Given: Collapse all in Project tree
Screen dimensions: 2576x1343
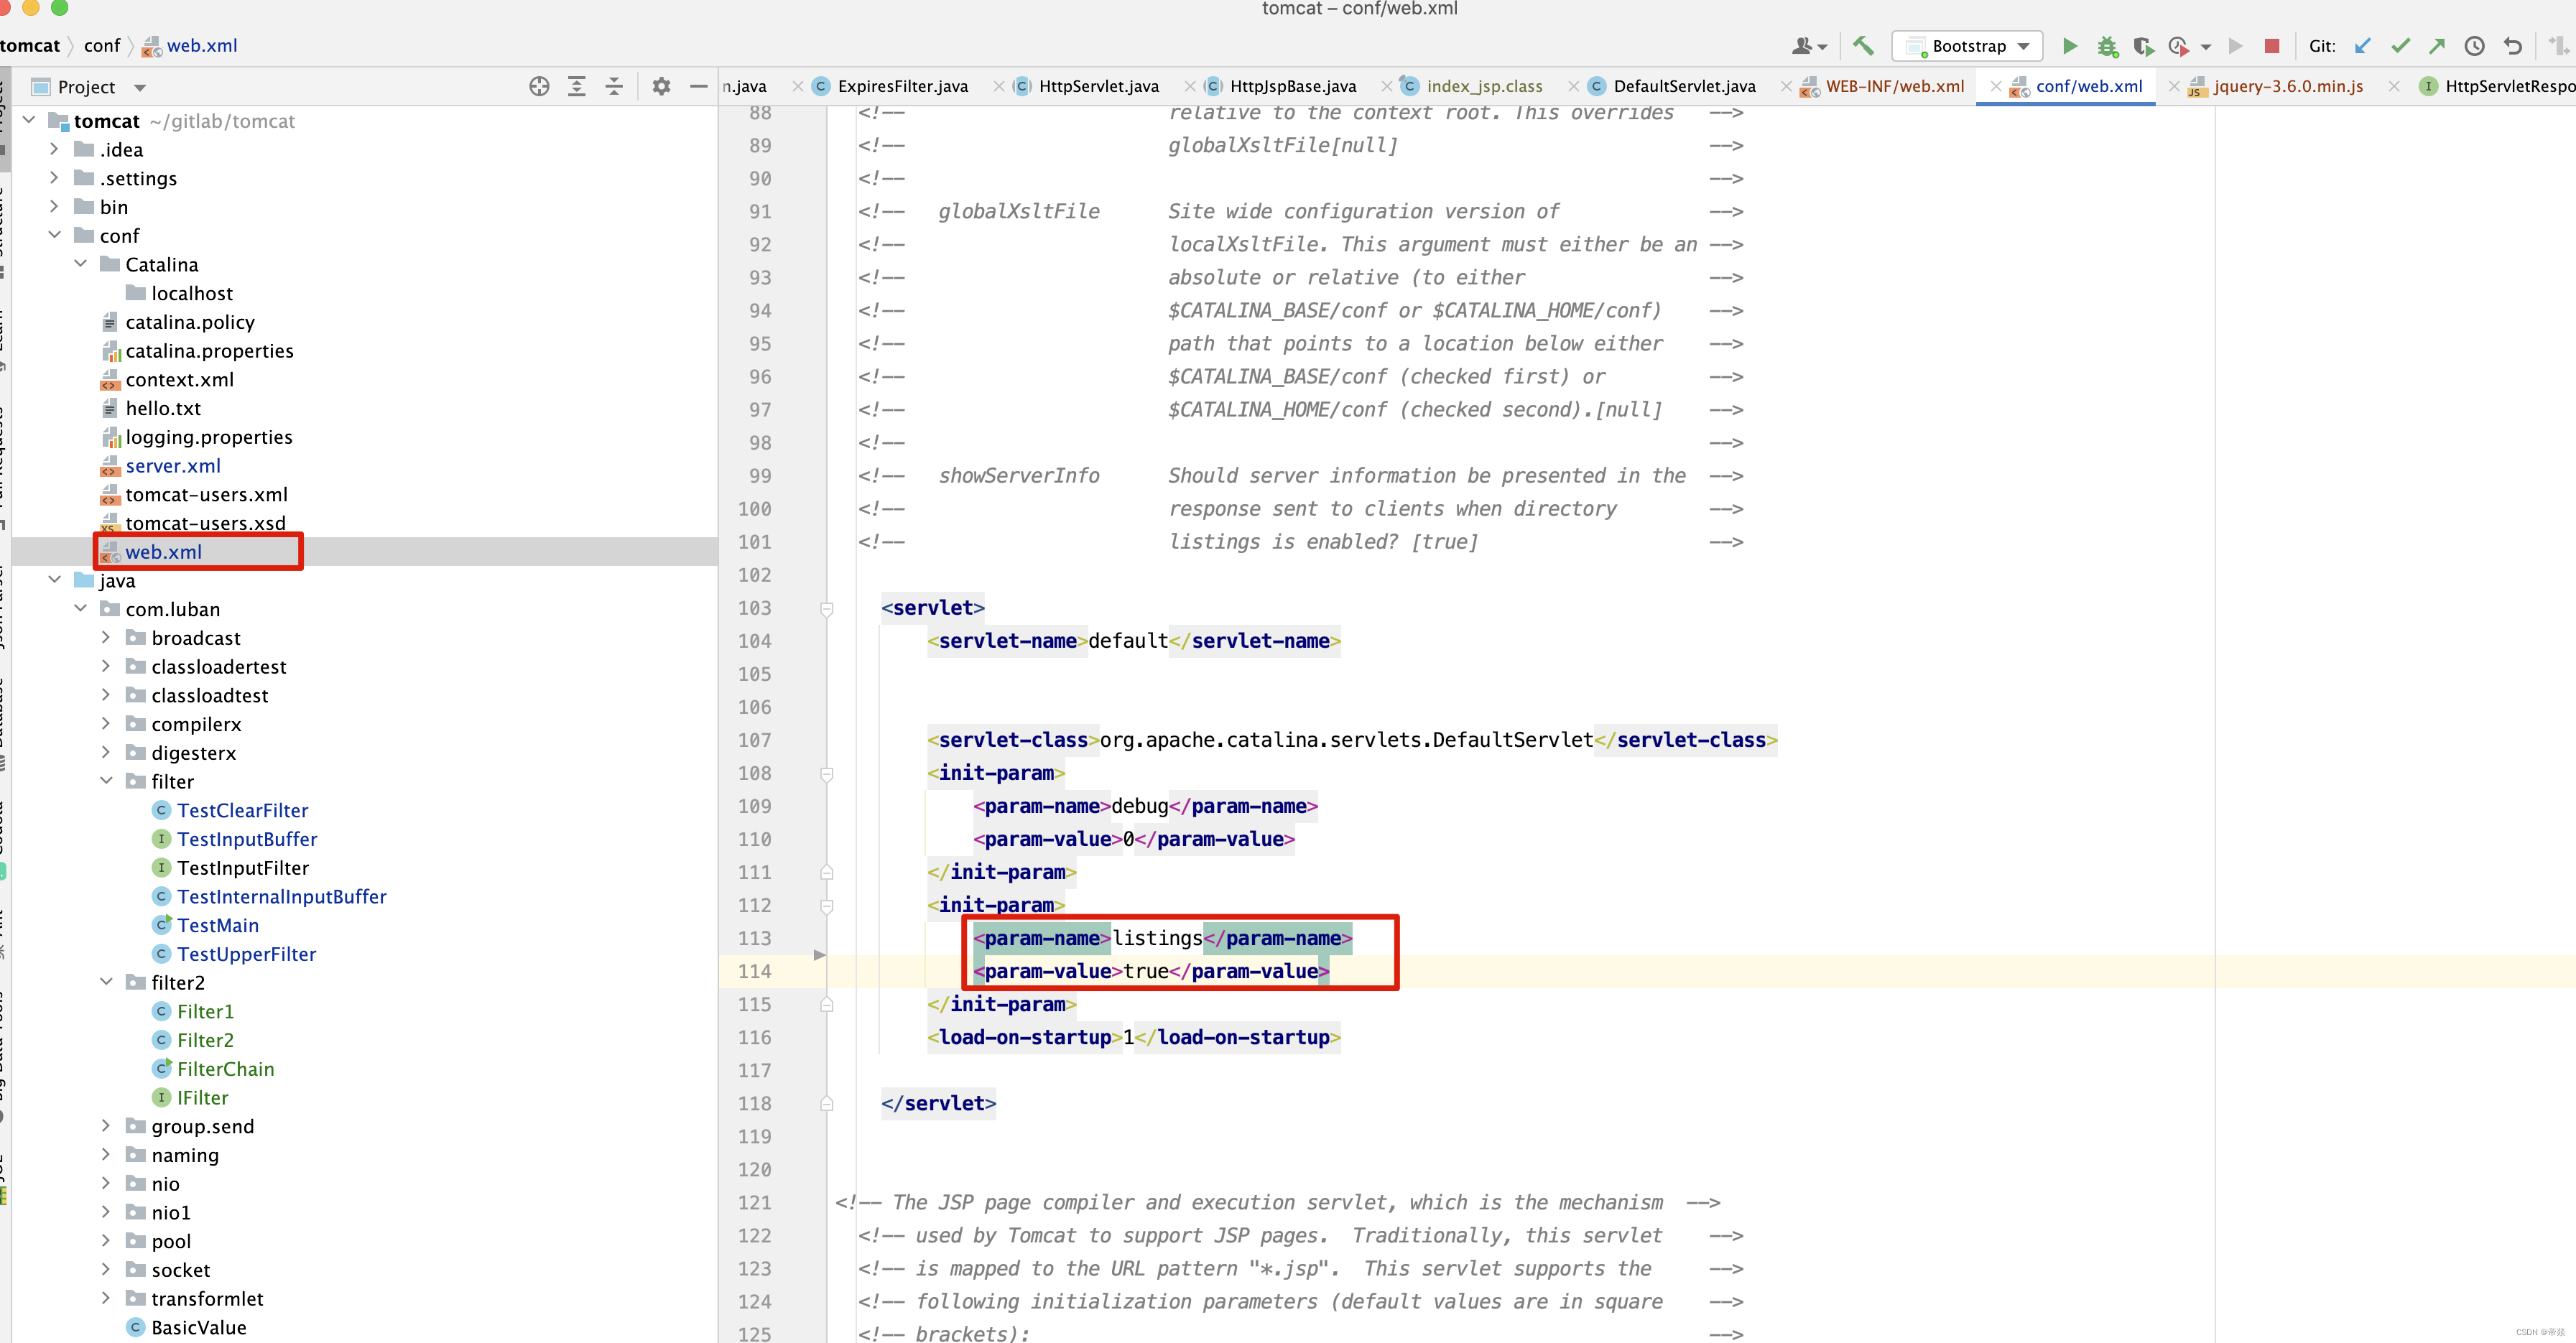Looking at the screenshot, I should pos(614,87).
